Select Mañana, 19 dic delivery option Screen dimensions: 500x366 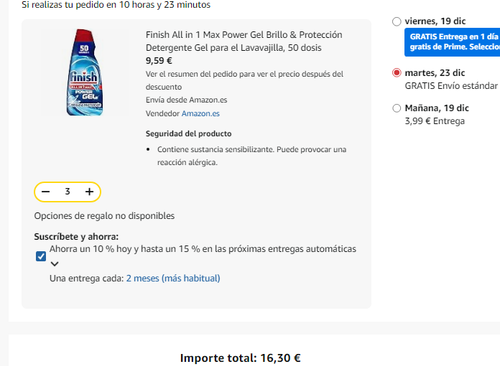coord(396,108)
